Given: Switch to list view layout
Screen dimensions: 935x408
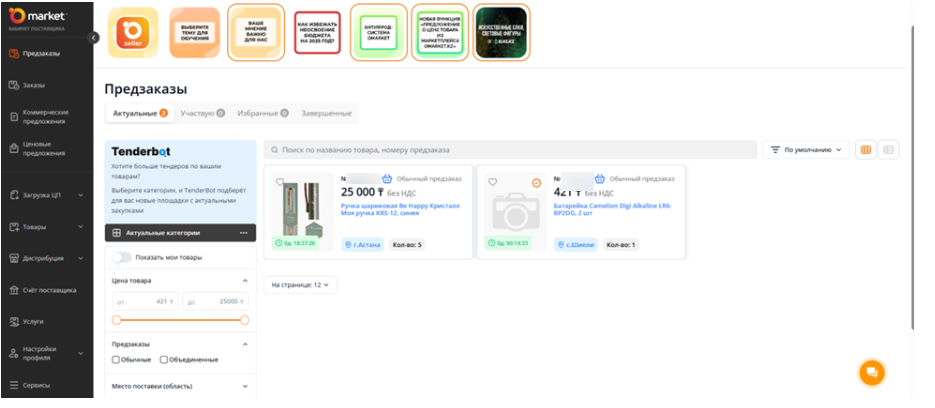Looking at the screenshot, I should pos(888,150).
